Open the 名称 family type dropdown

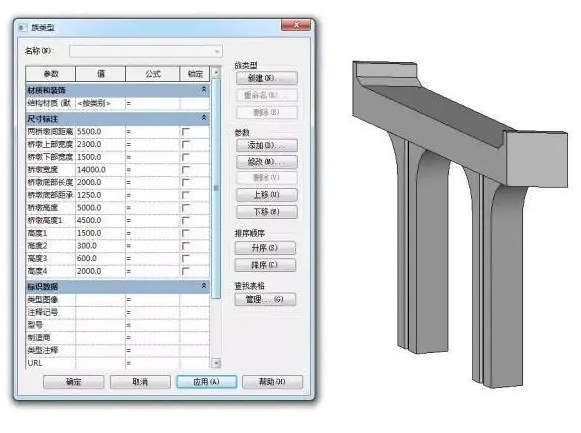146,51
